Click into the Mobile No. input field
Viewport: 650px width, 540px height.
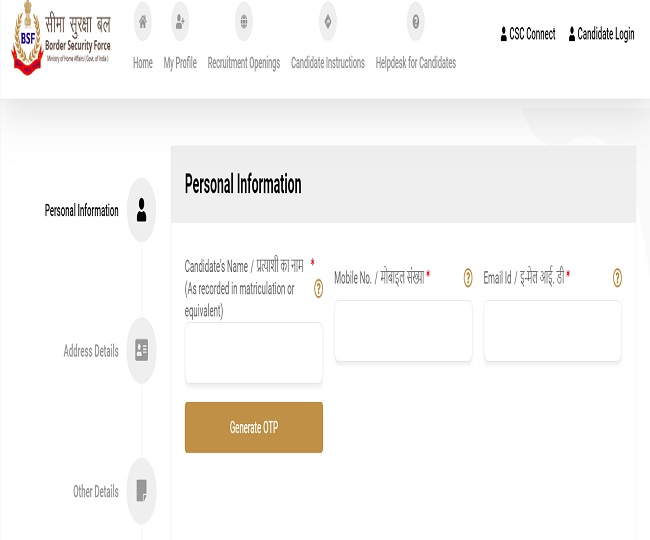(403, 331)
